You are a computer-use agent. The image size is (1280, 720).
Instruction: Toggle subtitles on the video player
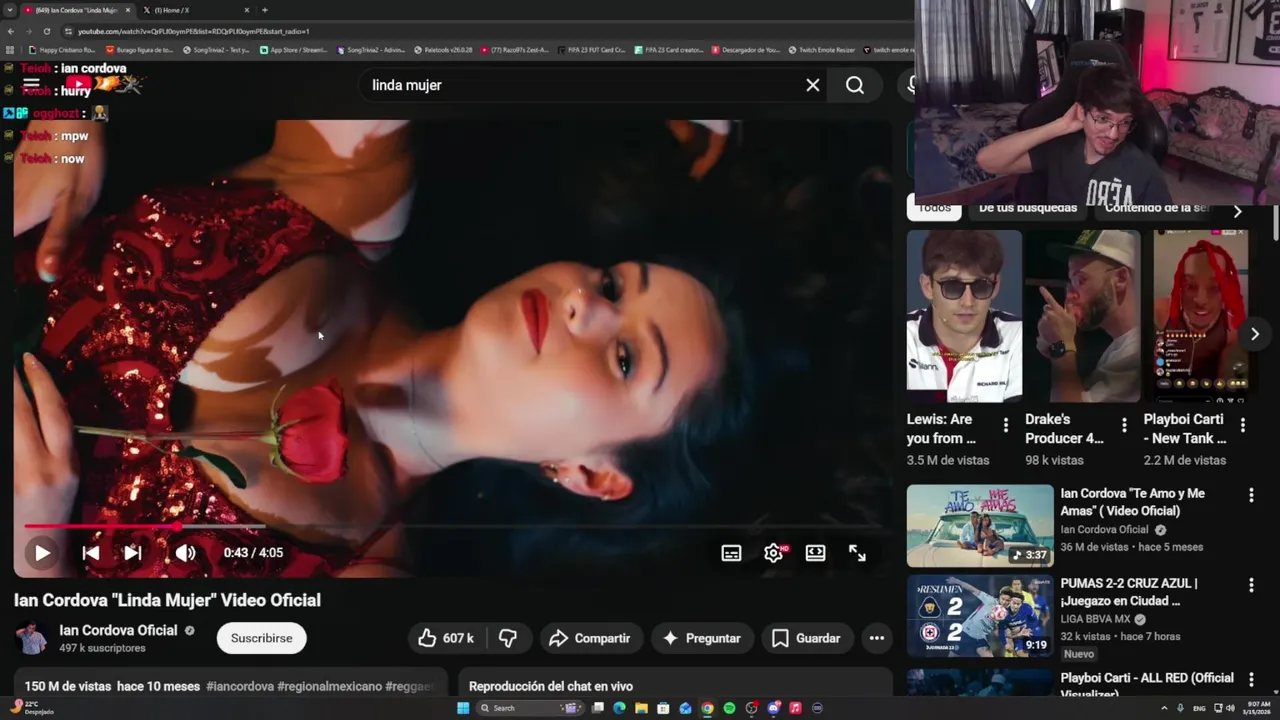click(731, 553)
